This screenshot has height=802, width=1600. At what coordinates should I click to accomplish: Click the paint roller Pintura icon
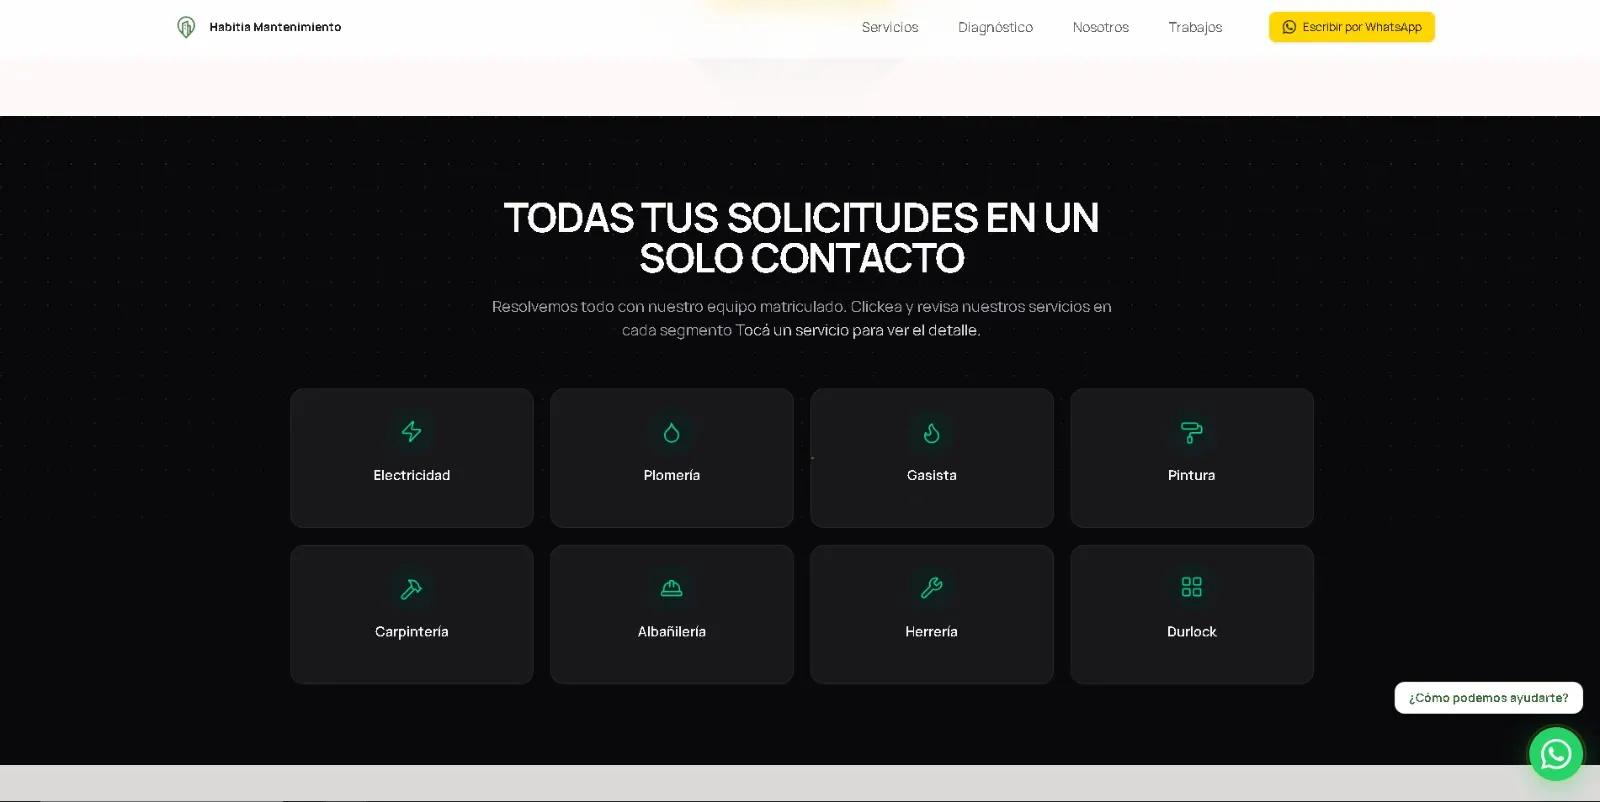coord(1192,432)
